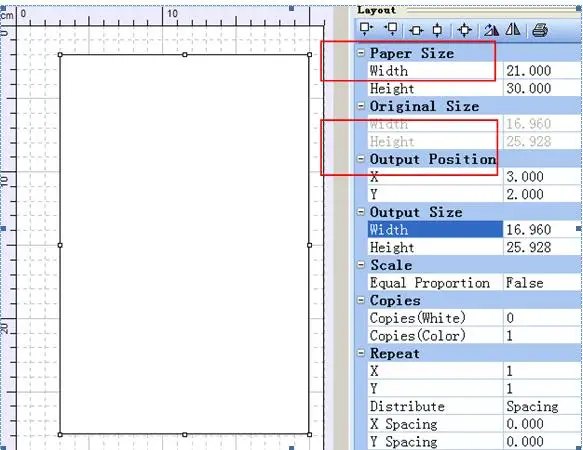Click the align-to-left-bottom layout icon with right and down arrows
The width and height of the screenshot is (583, 450).
click(x=366, y=29)
